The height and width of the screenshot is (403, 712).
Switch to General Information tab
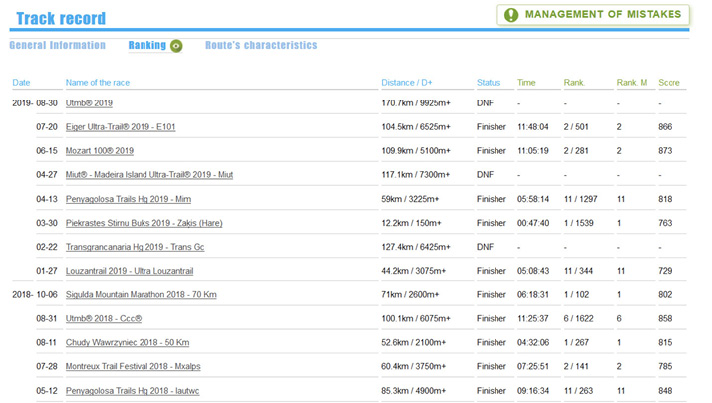pos(58,45)
